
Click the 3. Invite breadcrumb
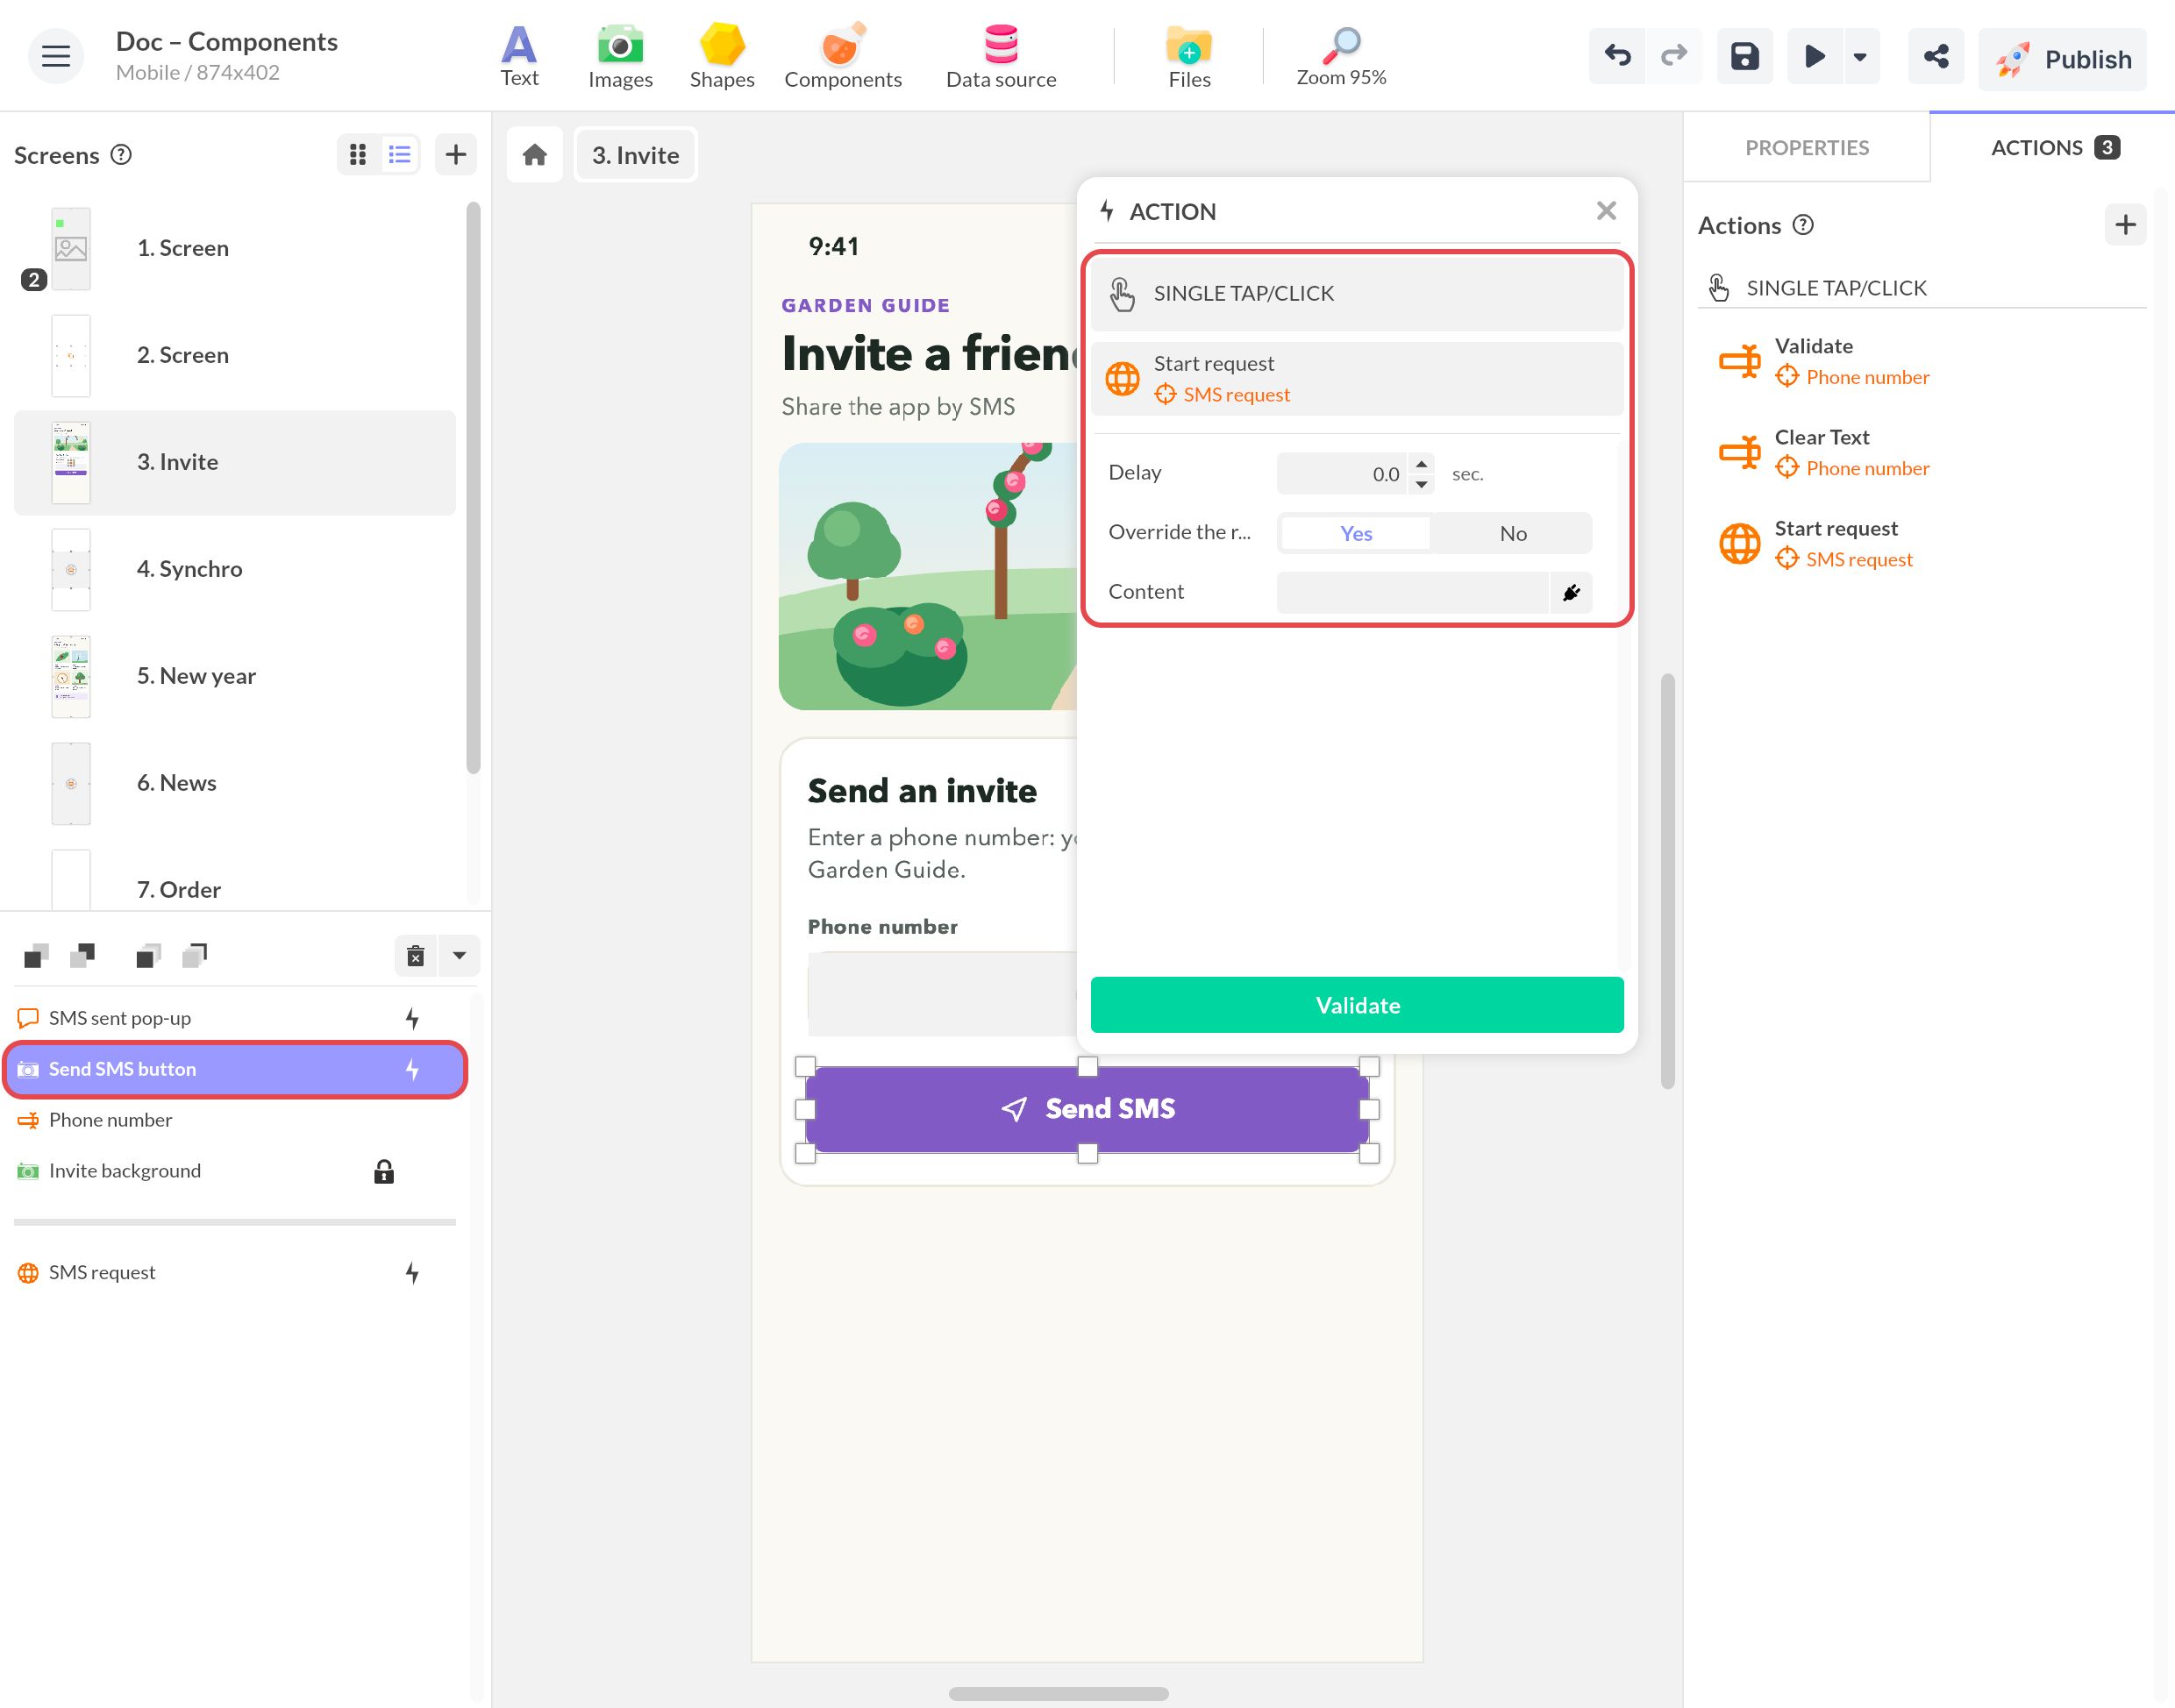[635, 155]
